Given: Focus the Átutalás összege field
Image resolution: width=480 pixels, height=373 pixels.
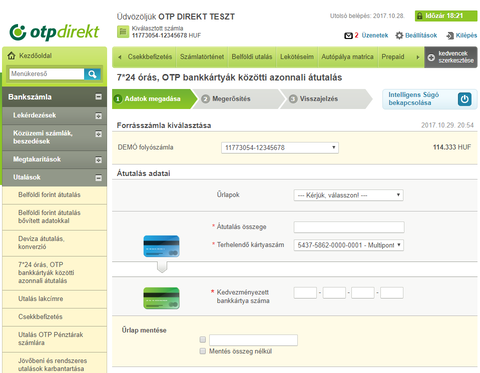Looking at the screenshot, I should [349, 227].
